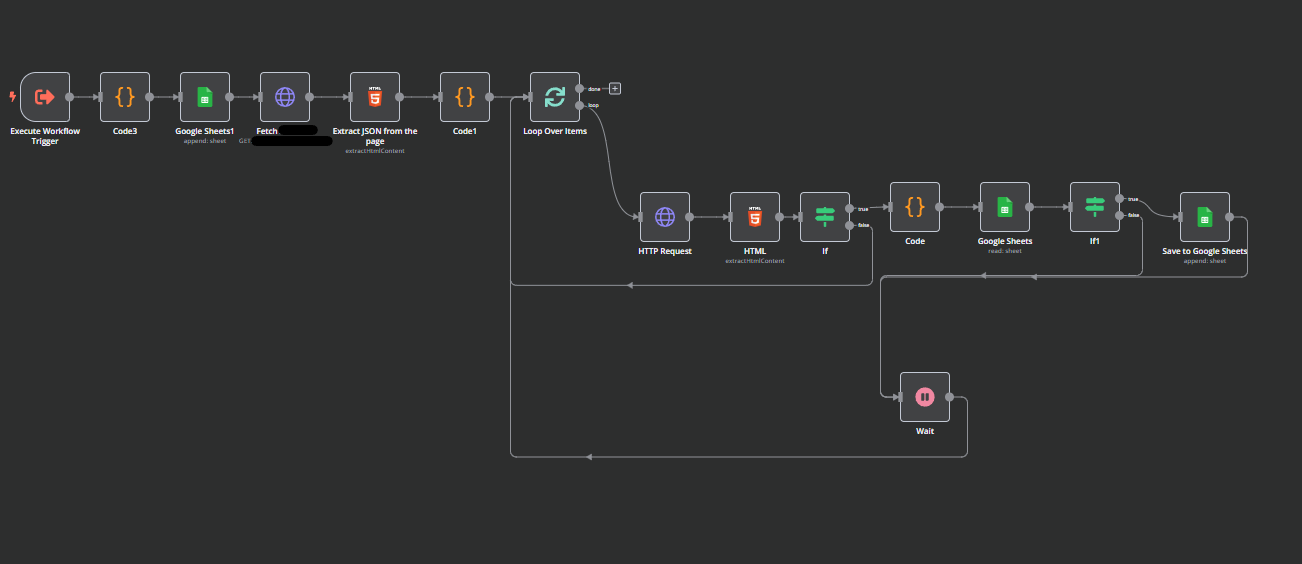Click the Code1 node icon
Screen dimensions: 1302x564
465,97
